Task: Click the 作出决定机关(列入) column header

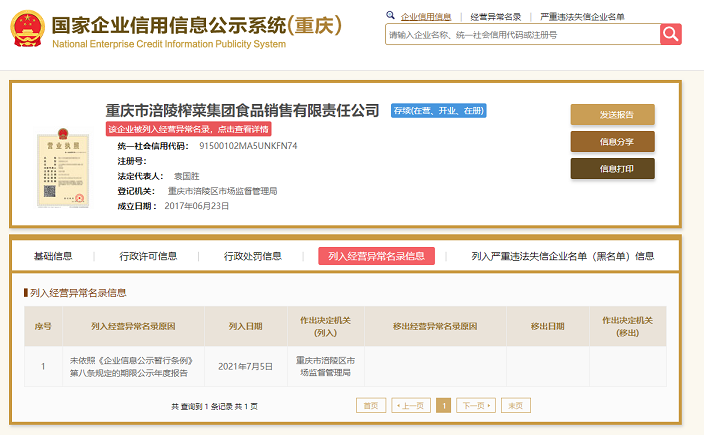Action: pyautogui.click(x=326, y=326)
